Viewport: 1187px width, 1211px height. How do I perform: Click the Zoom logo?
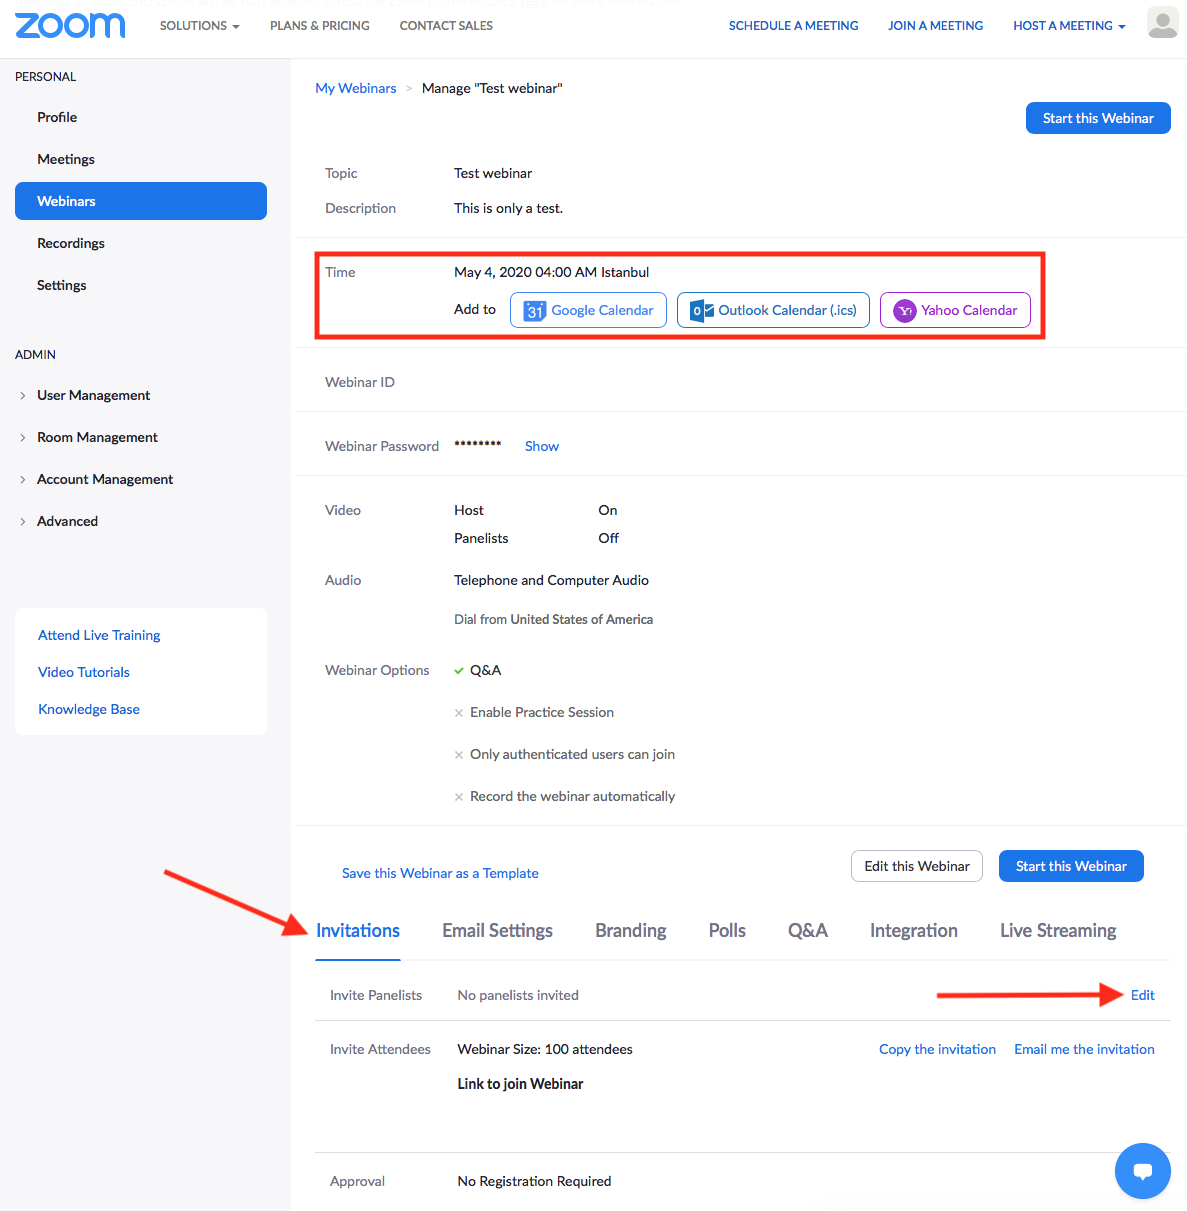pyautogui.click(x=70, y=25)
